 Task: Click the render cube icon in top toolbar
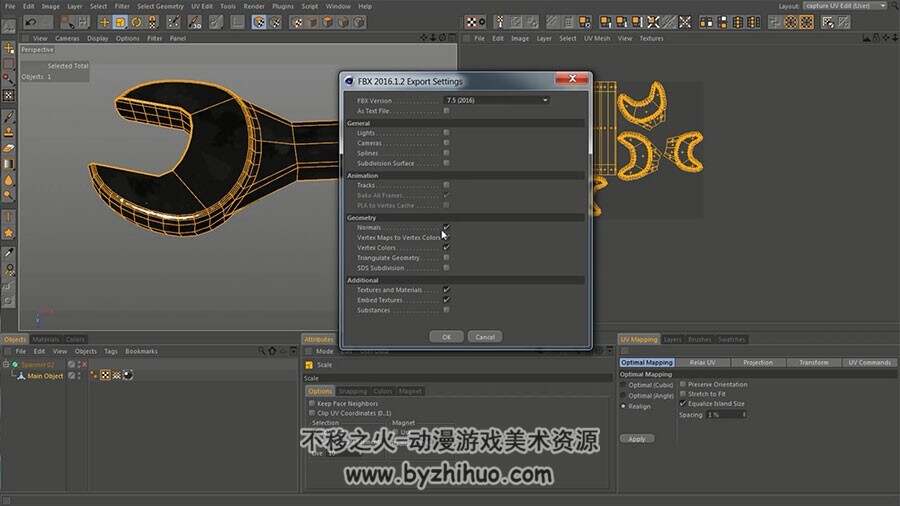[x=327, y=22]
